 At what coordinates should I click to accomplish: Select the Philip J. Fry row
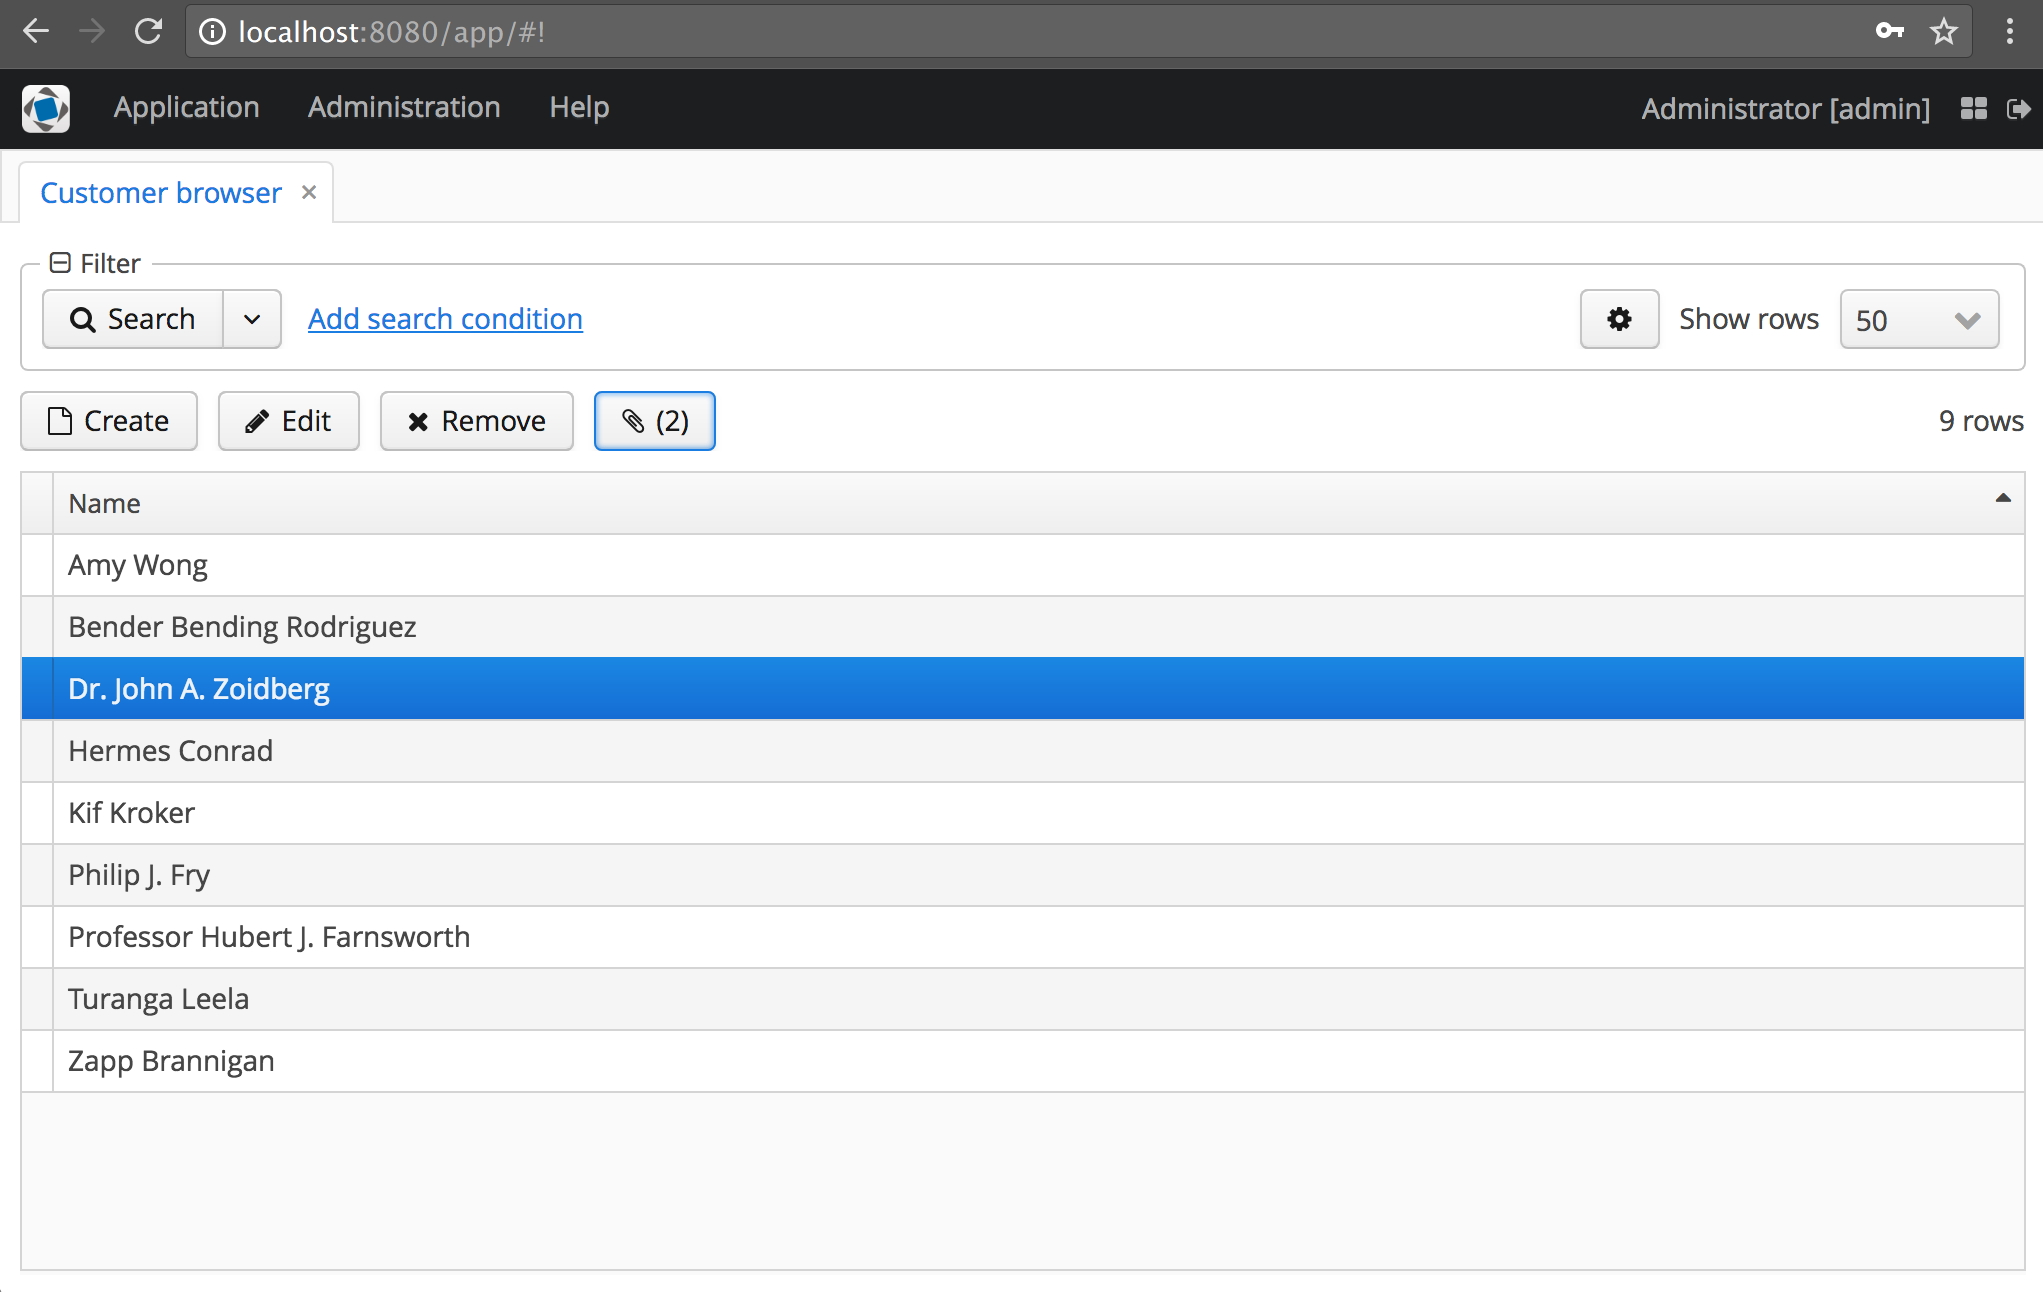click(1023, 875)
